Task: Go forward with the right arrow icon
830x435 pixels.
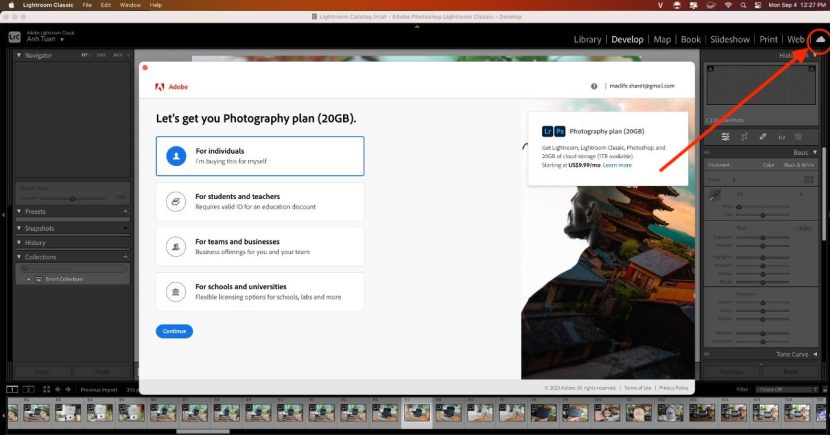Action: pyautogui.click(x=68, y=389)
